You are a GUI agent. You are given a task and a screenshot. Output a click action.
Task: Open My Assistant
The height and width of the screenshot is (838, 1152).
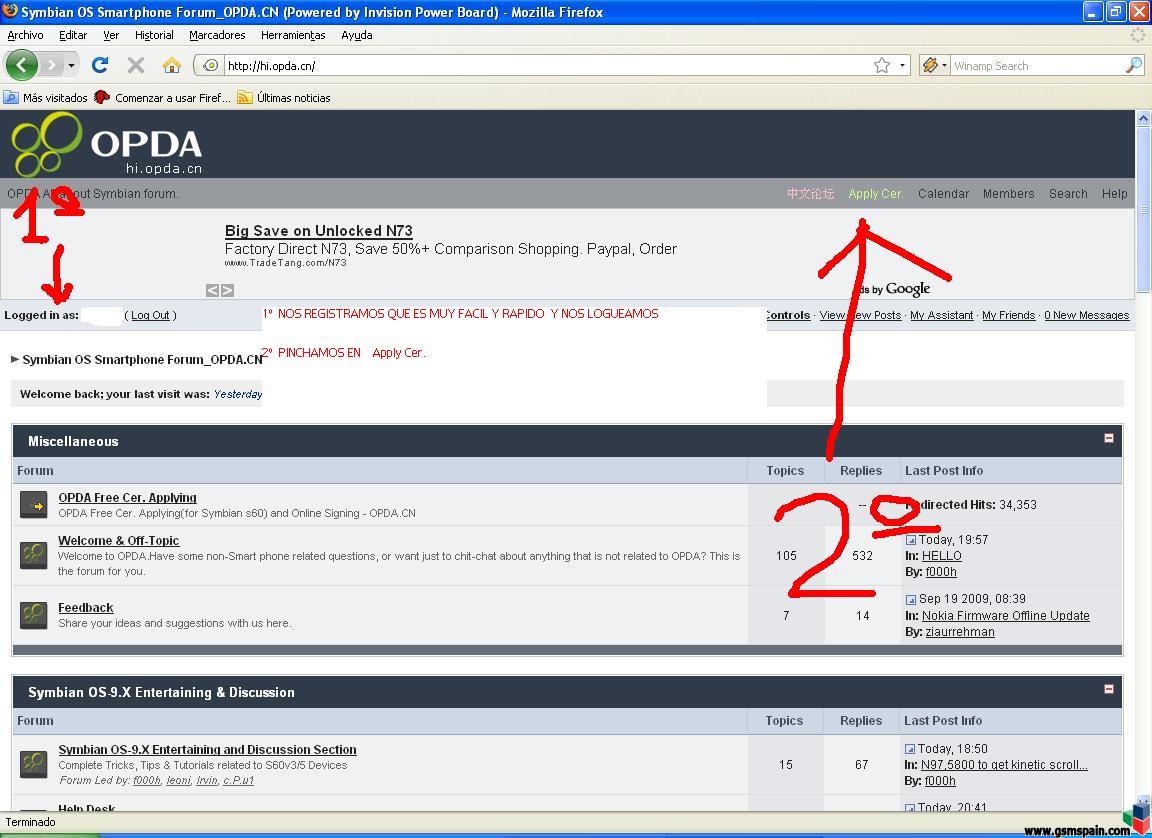click(942, 315)
